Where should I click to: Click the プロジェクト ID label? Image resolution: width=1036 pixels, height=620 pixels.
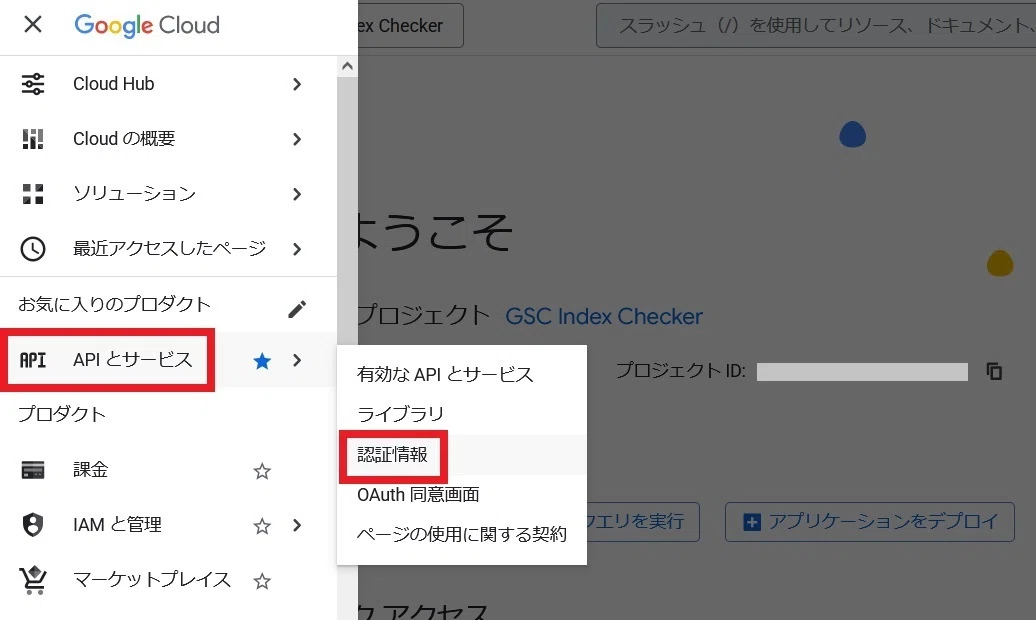[x=681, y=371]
